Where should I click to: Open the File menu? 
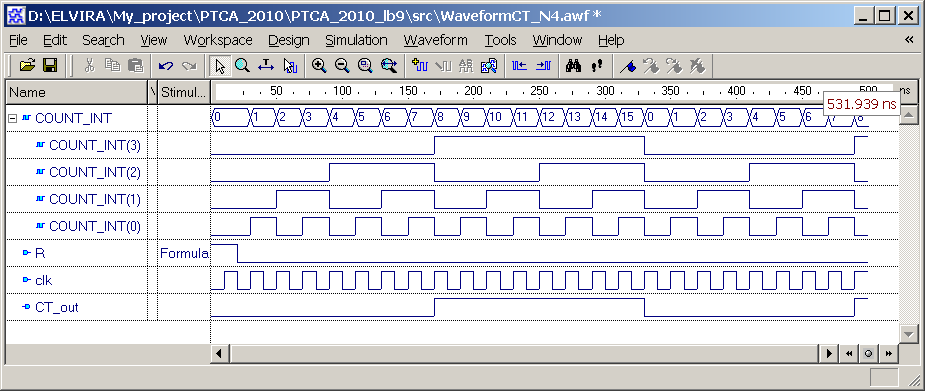(x=18, y=40)
